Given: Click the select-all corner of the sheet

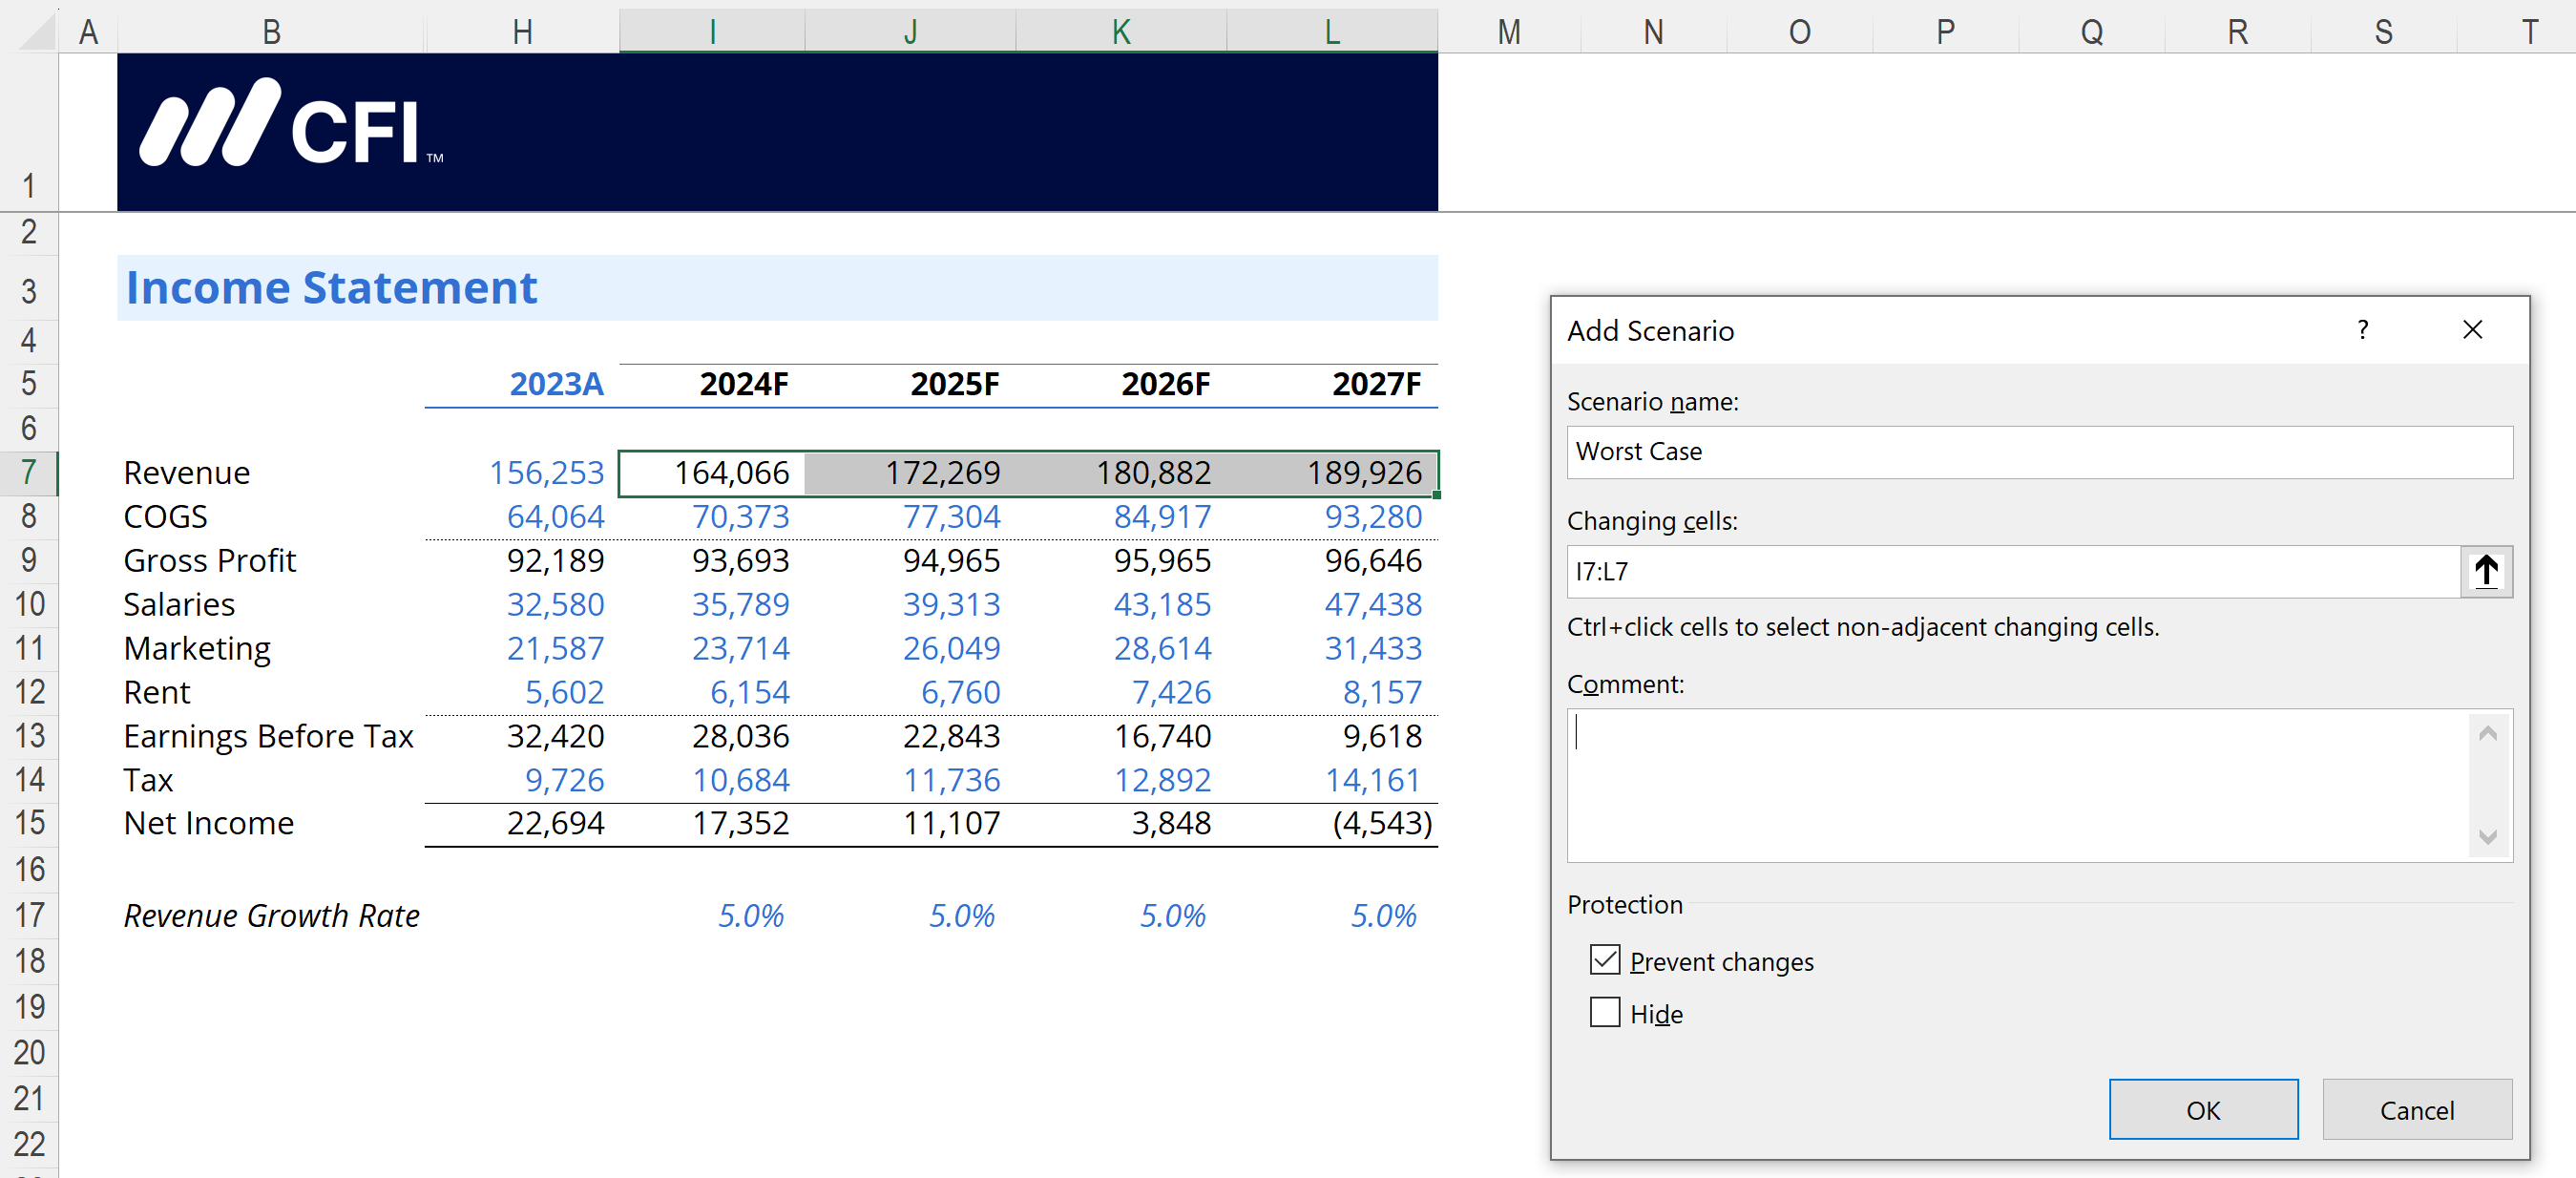Looking at the screenshot, I should [x=38, y=32].
